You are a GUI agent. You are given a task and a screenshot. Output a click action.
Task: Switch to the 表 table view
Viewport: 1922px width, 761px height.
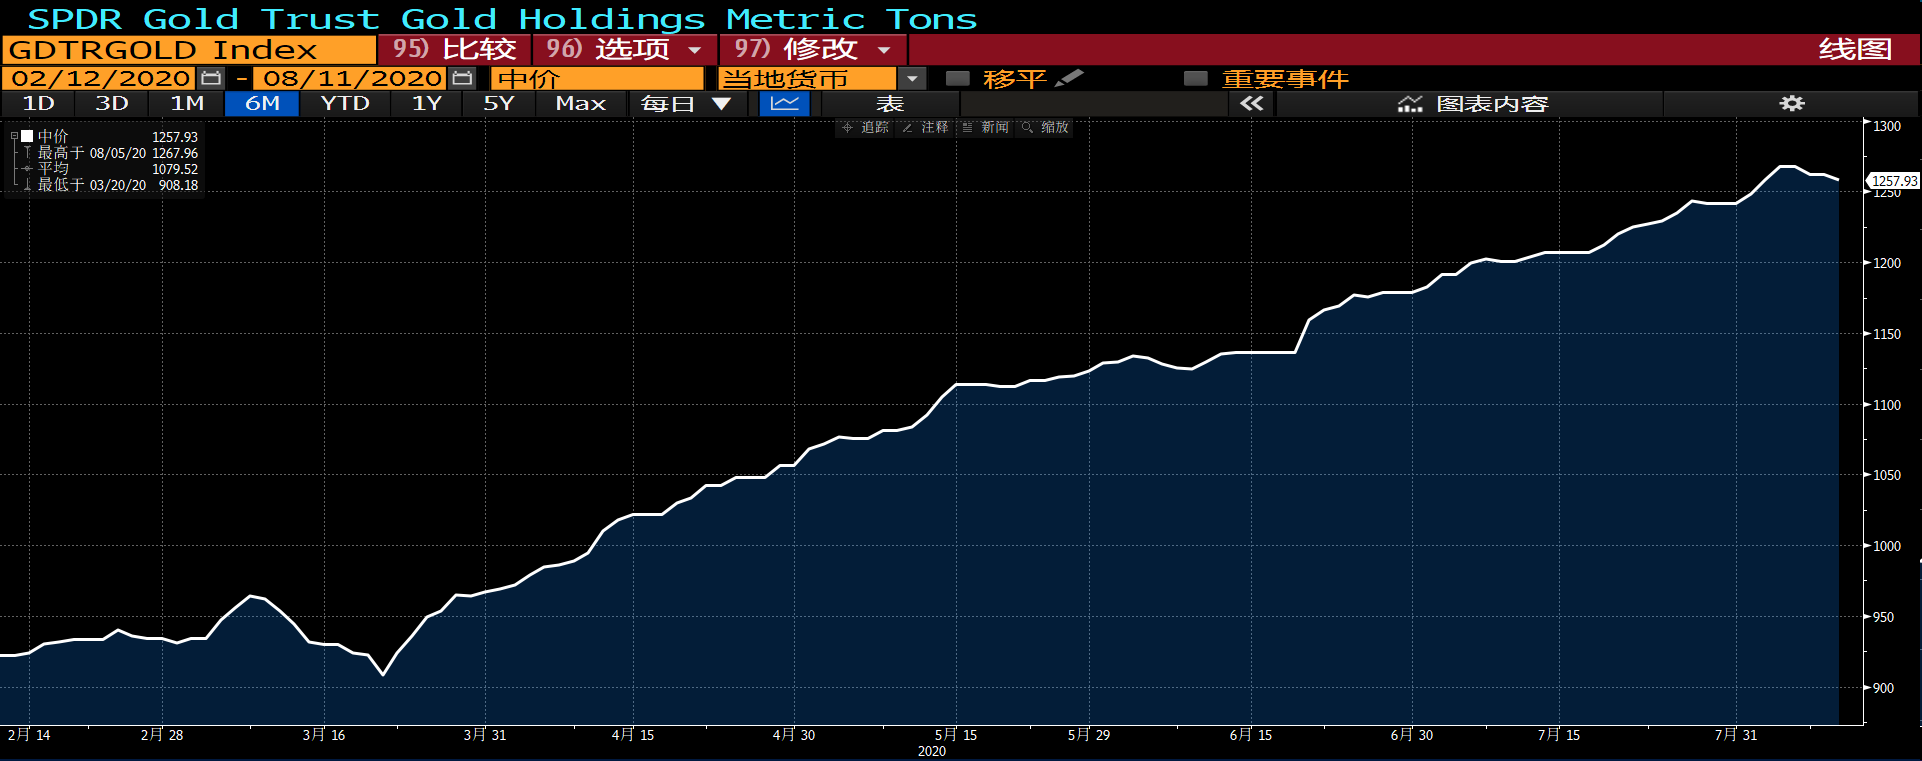tap(890, 103)
